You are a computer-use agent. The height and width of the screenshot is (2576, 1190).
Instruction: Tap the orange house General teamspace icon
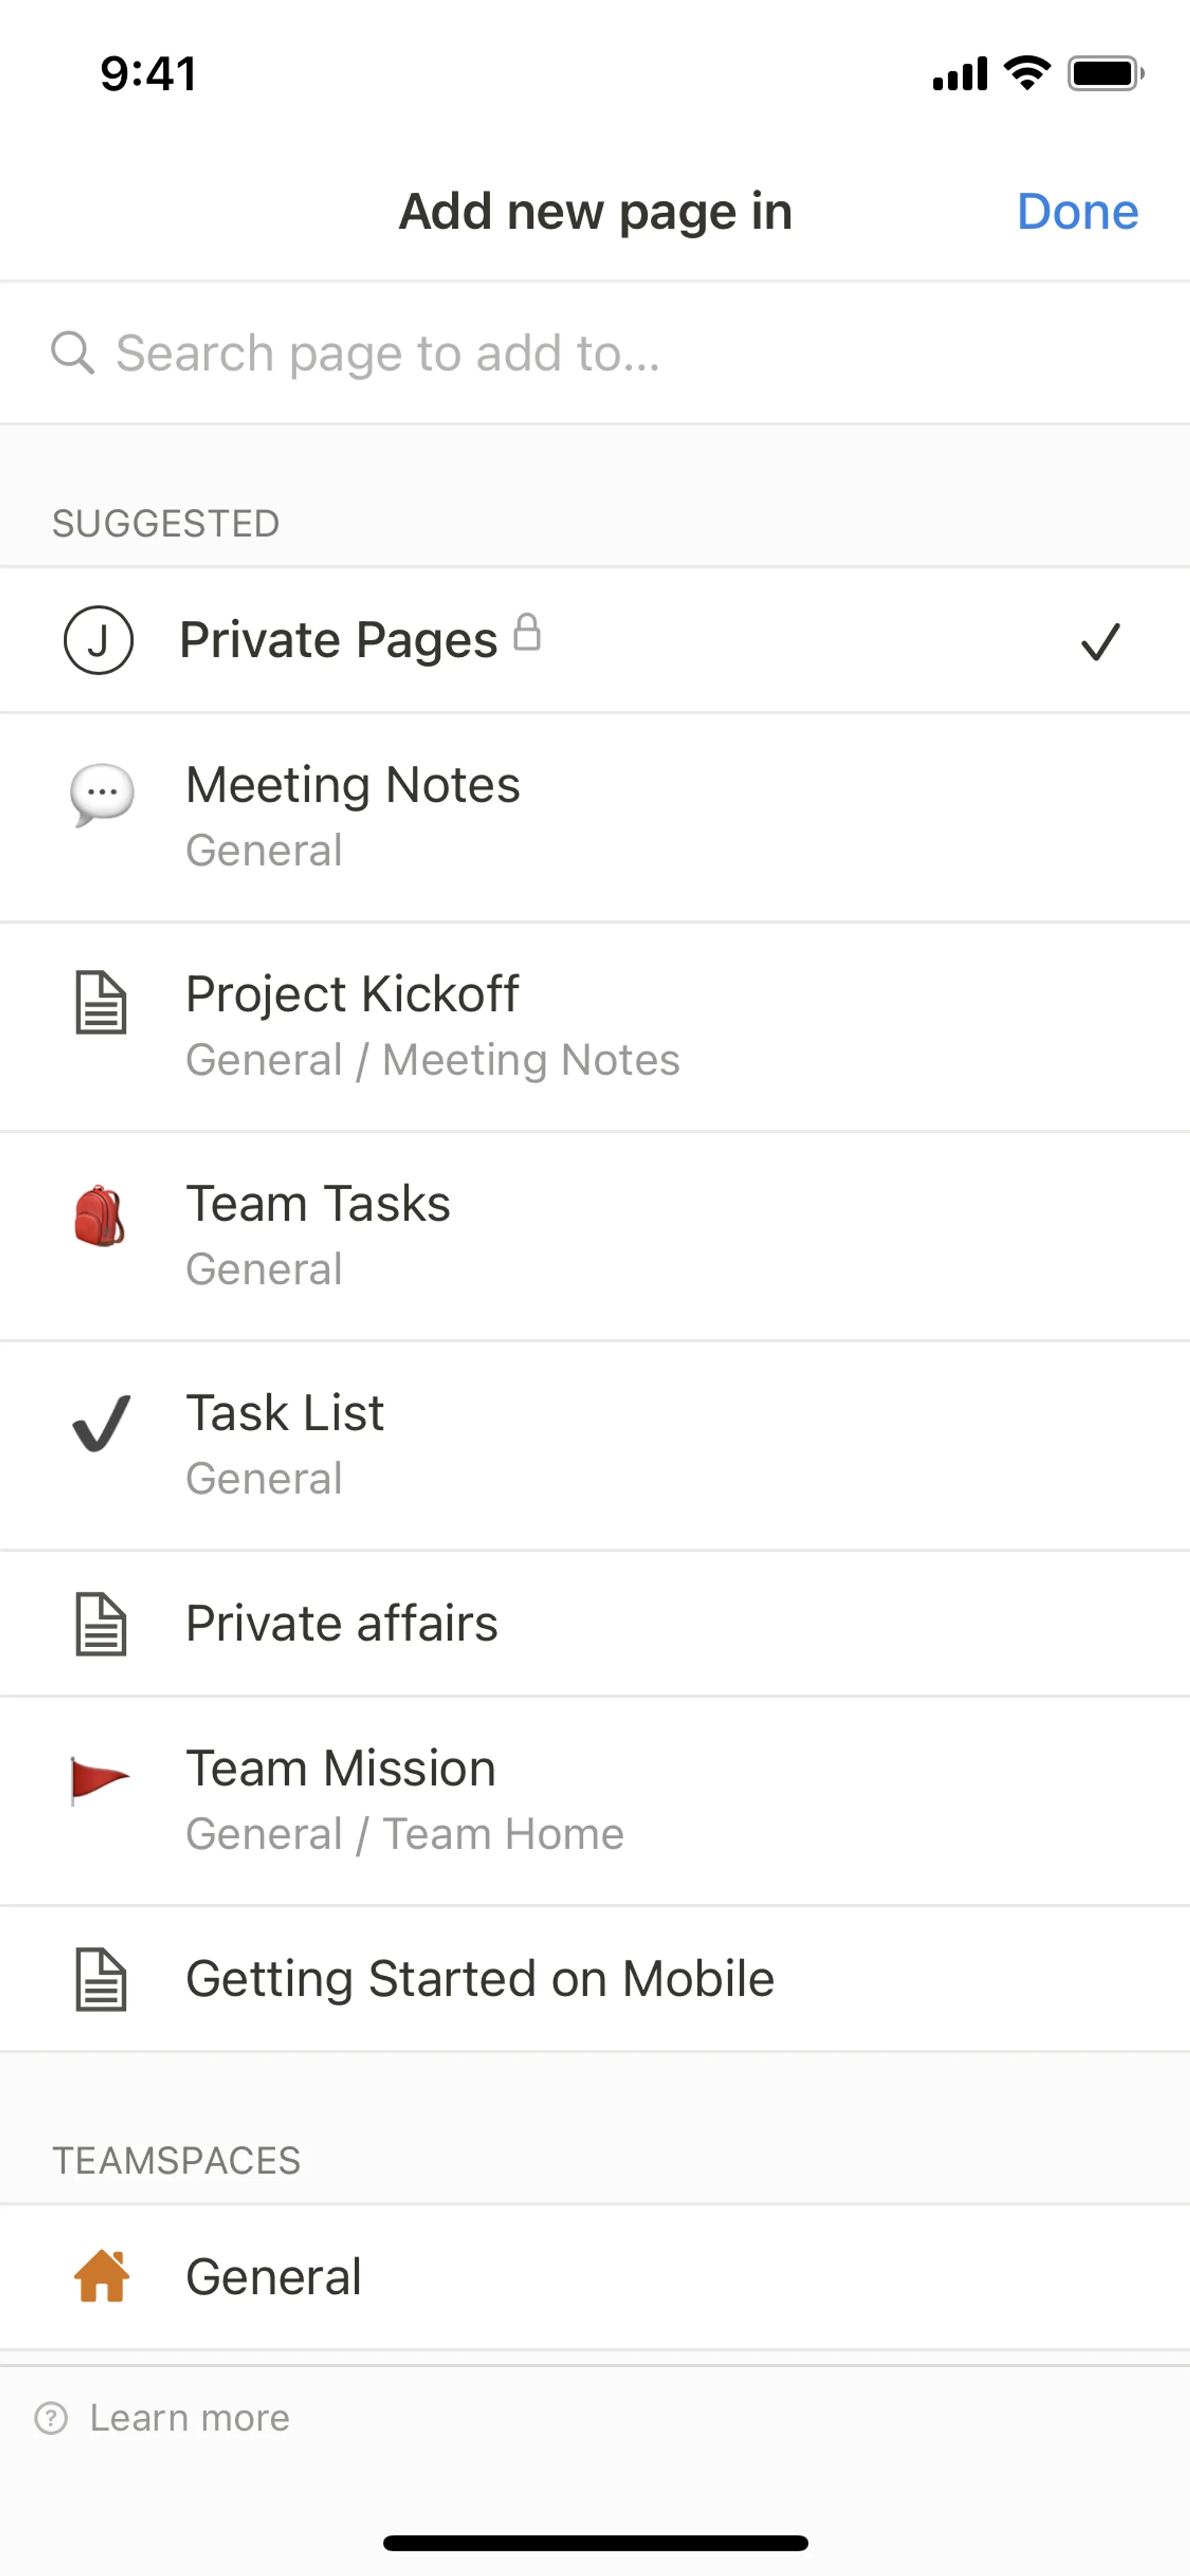[x=102, y=2276]
